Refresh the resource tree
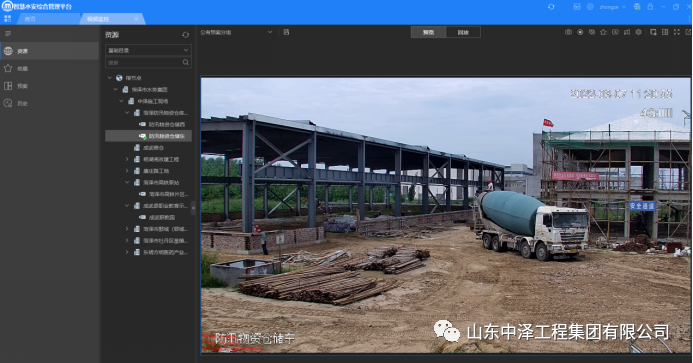 [x=186, y=34]
